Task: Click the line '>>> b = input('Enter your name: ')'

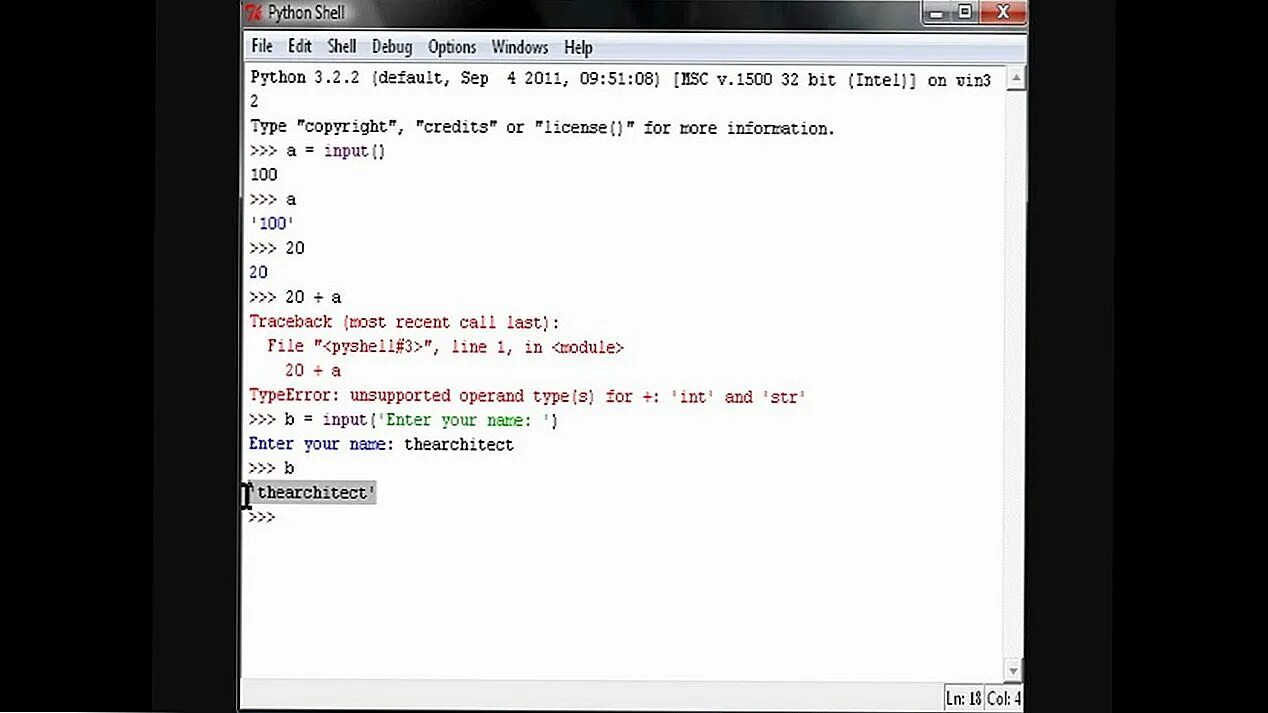Action: coord(404,420)
